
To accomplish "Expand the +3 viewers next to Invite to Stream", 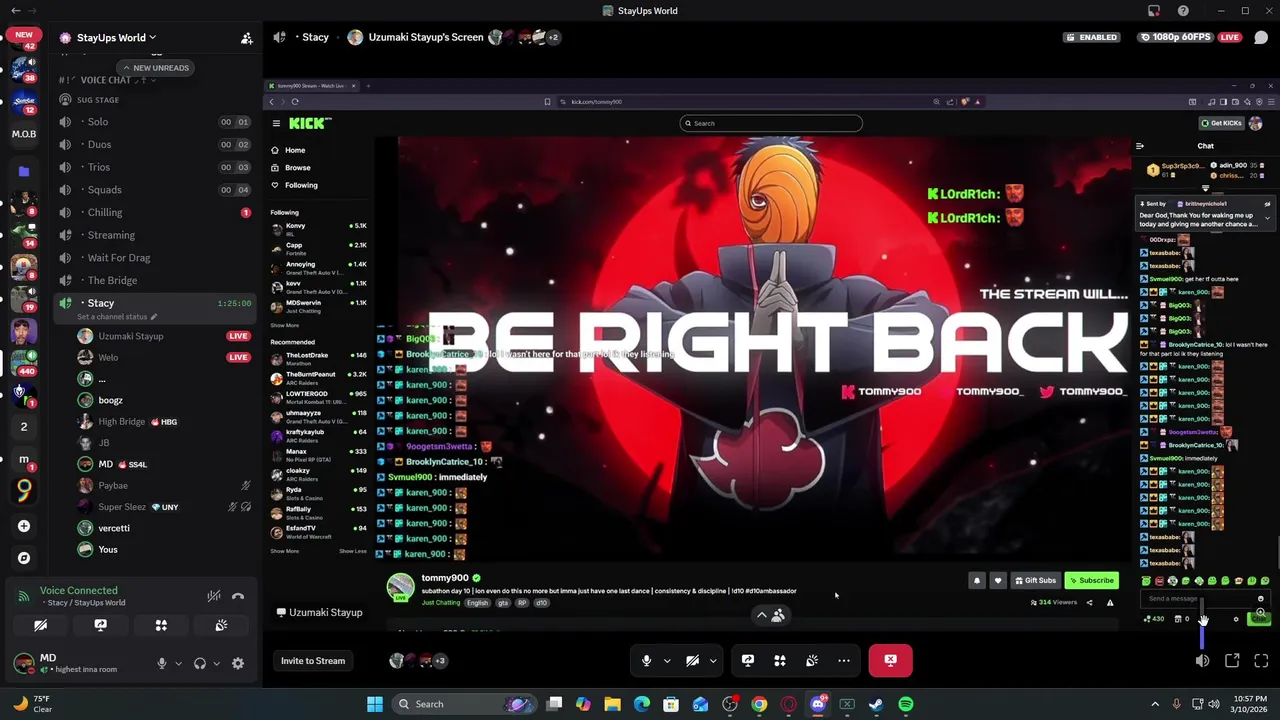I will 439,660.
